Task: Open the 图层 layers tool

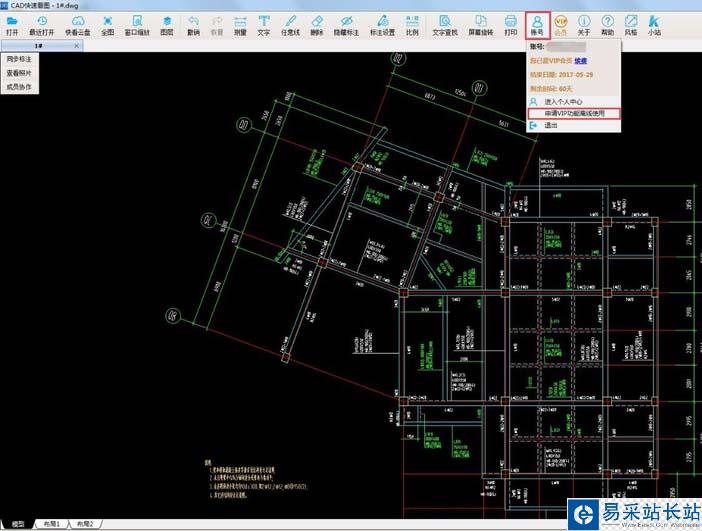Action: pyautogui.click(x=167, y=26)
